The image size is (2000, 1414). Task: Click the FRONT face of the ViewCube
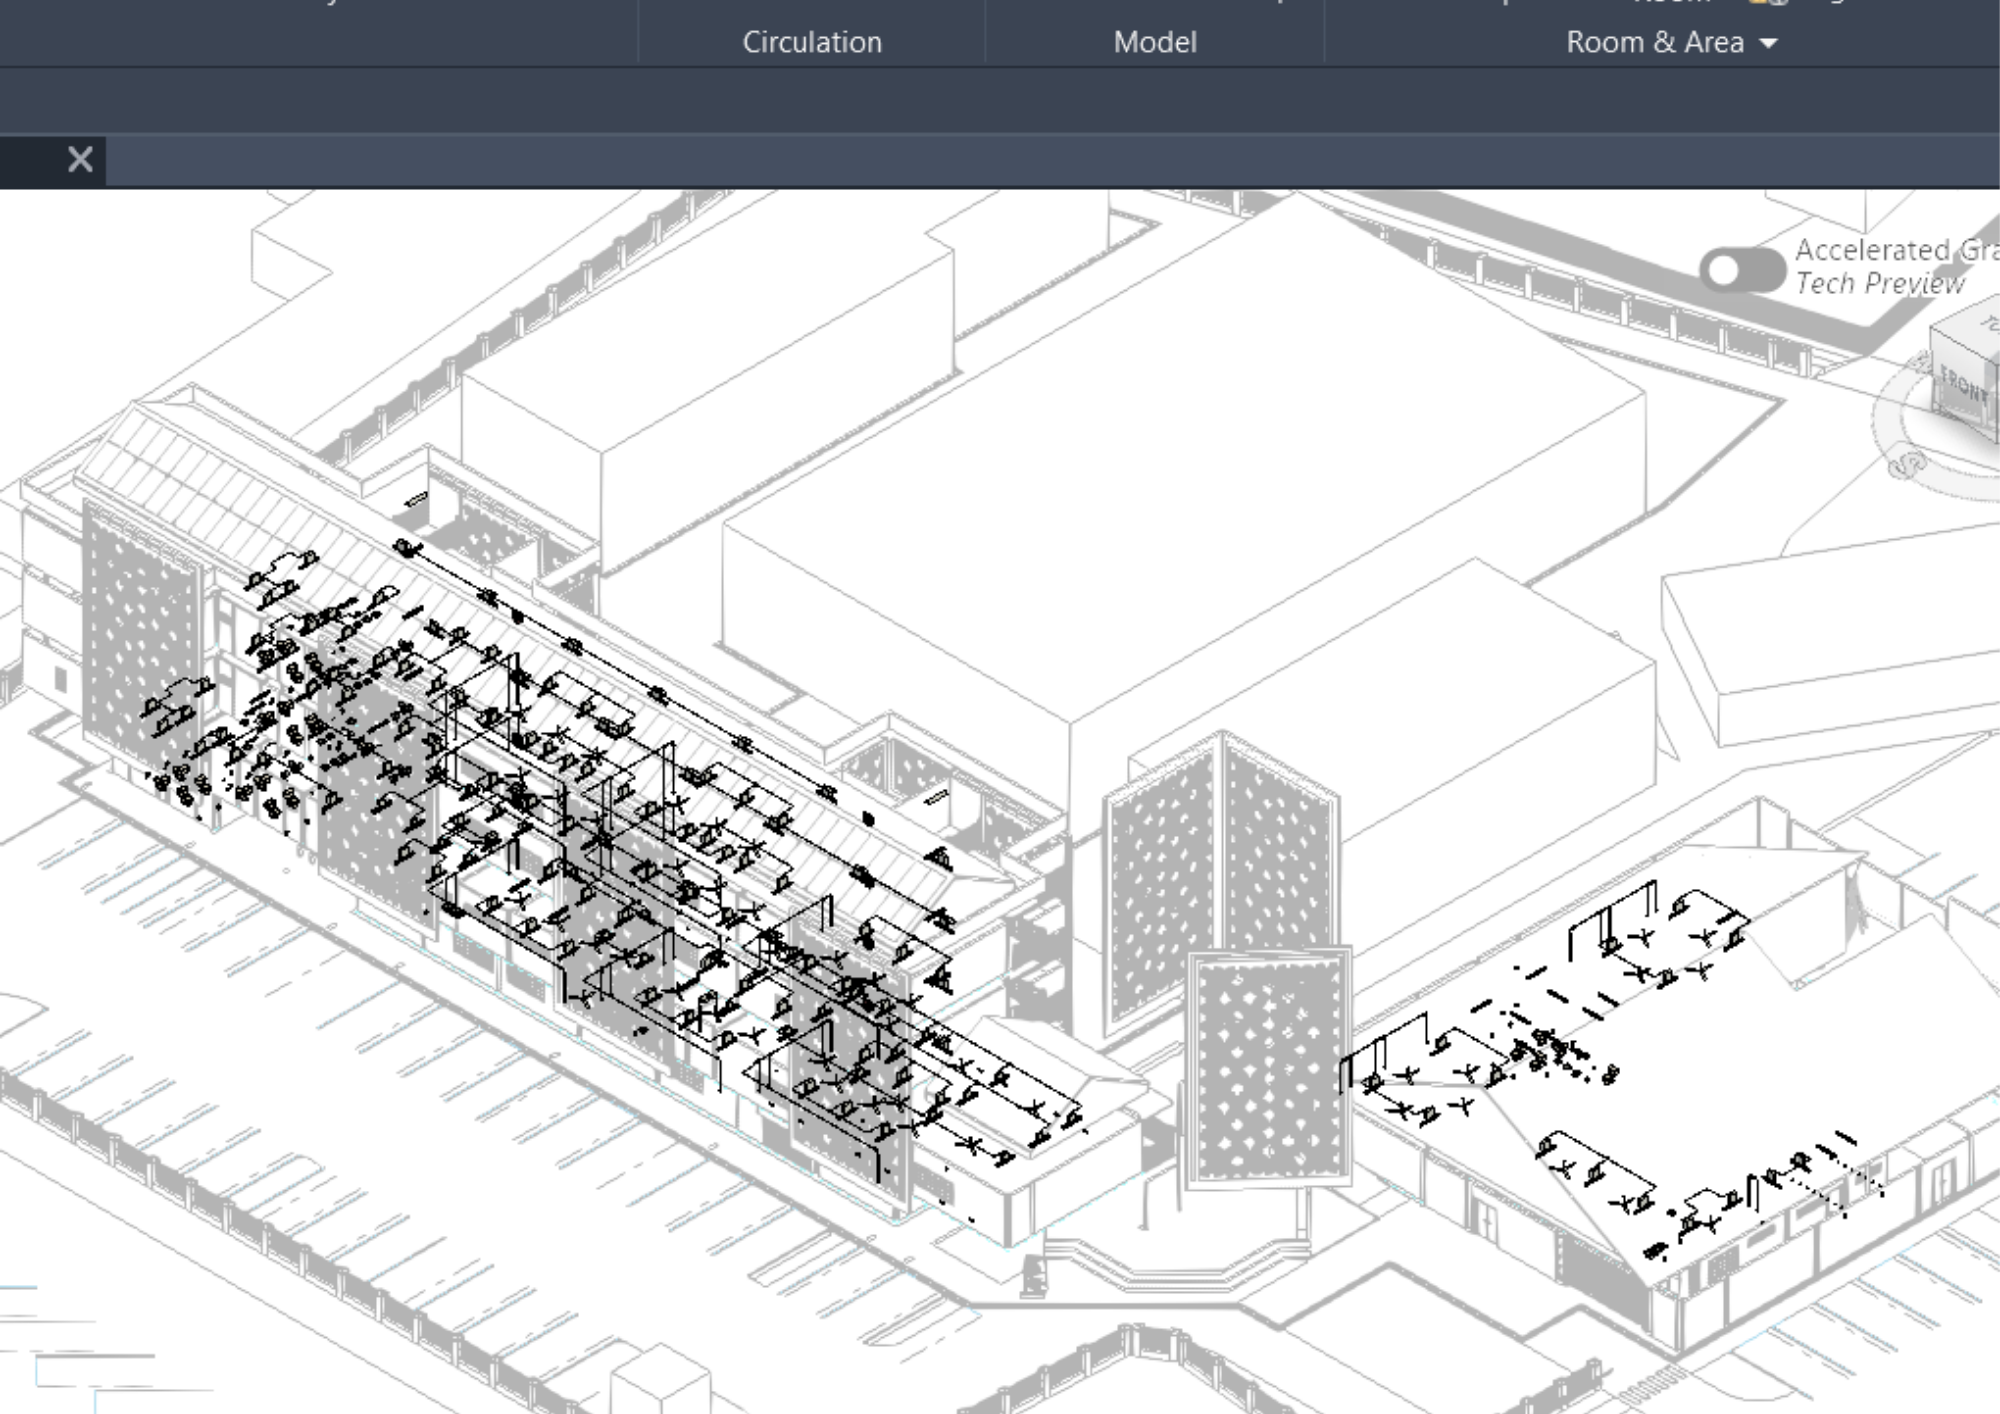click(x=1963, y=384)
